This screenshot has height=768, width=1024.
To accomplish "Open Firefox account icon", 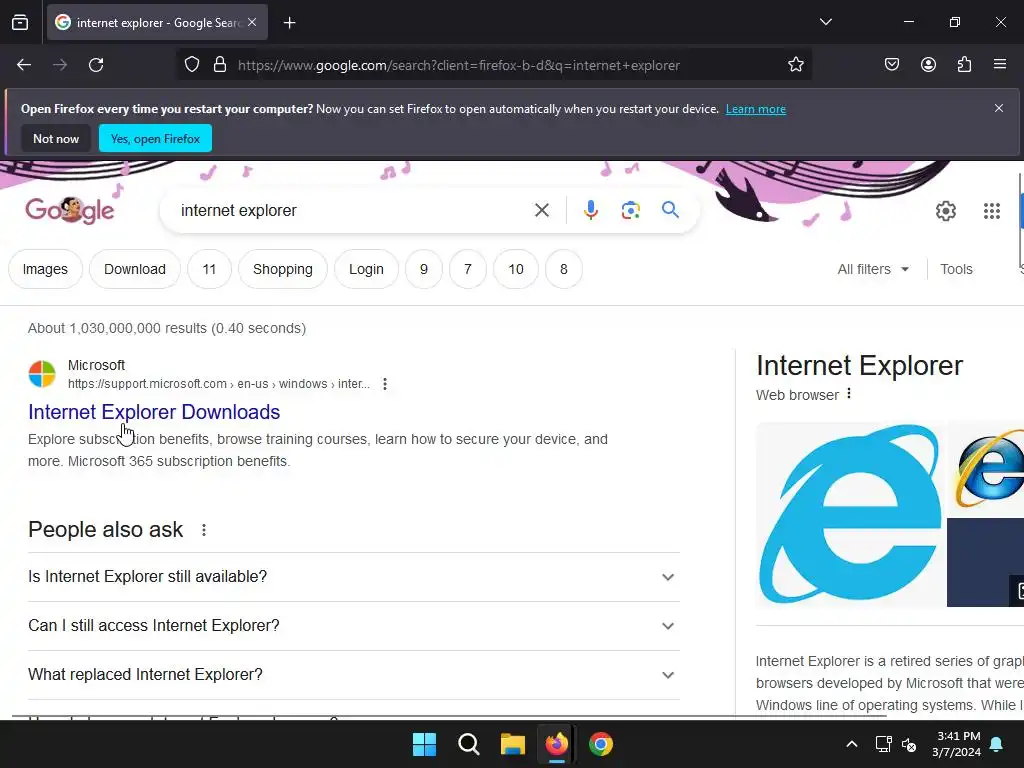I will [928, 65].
